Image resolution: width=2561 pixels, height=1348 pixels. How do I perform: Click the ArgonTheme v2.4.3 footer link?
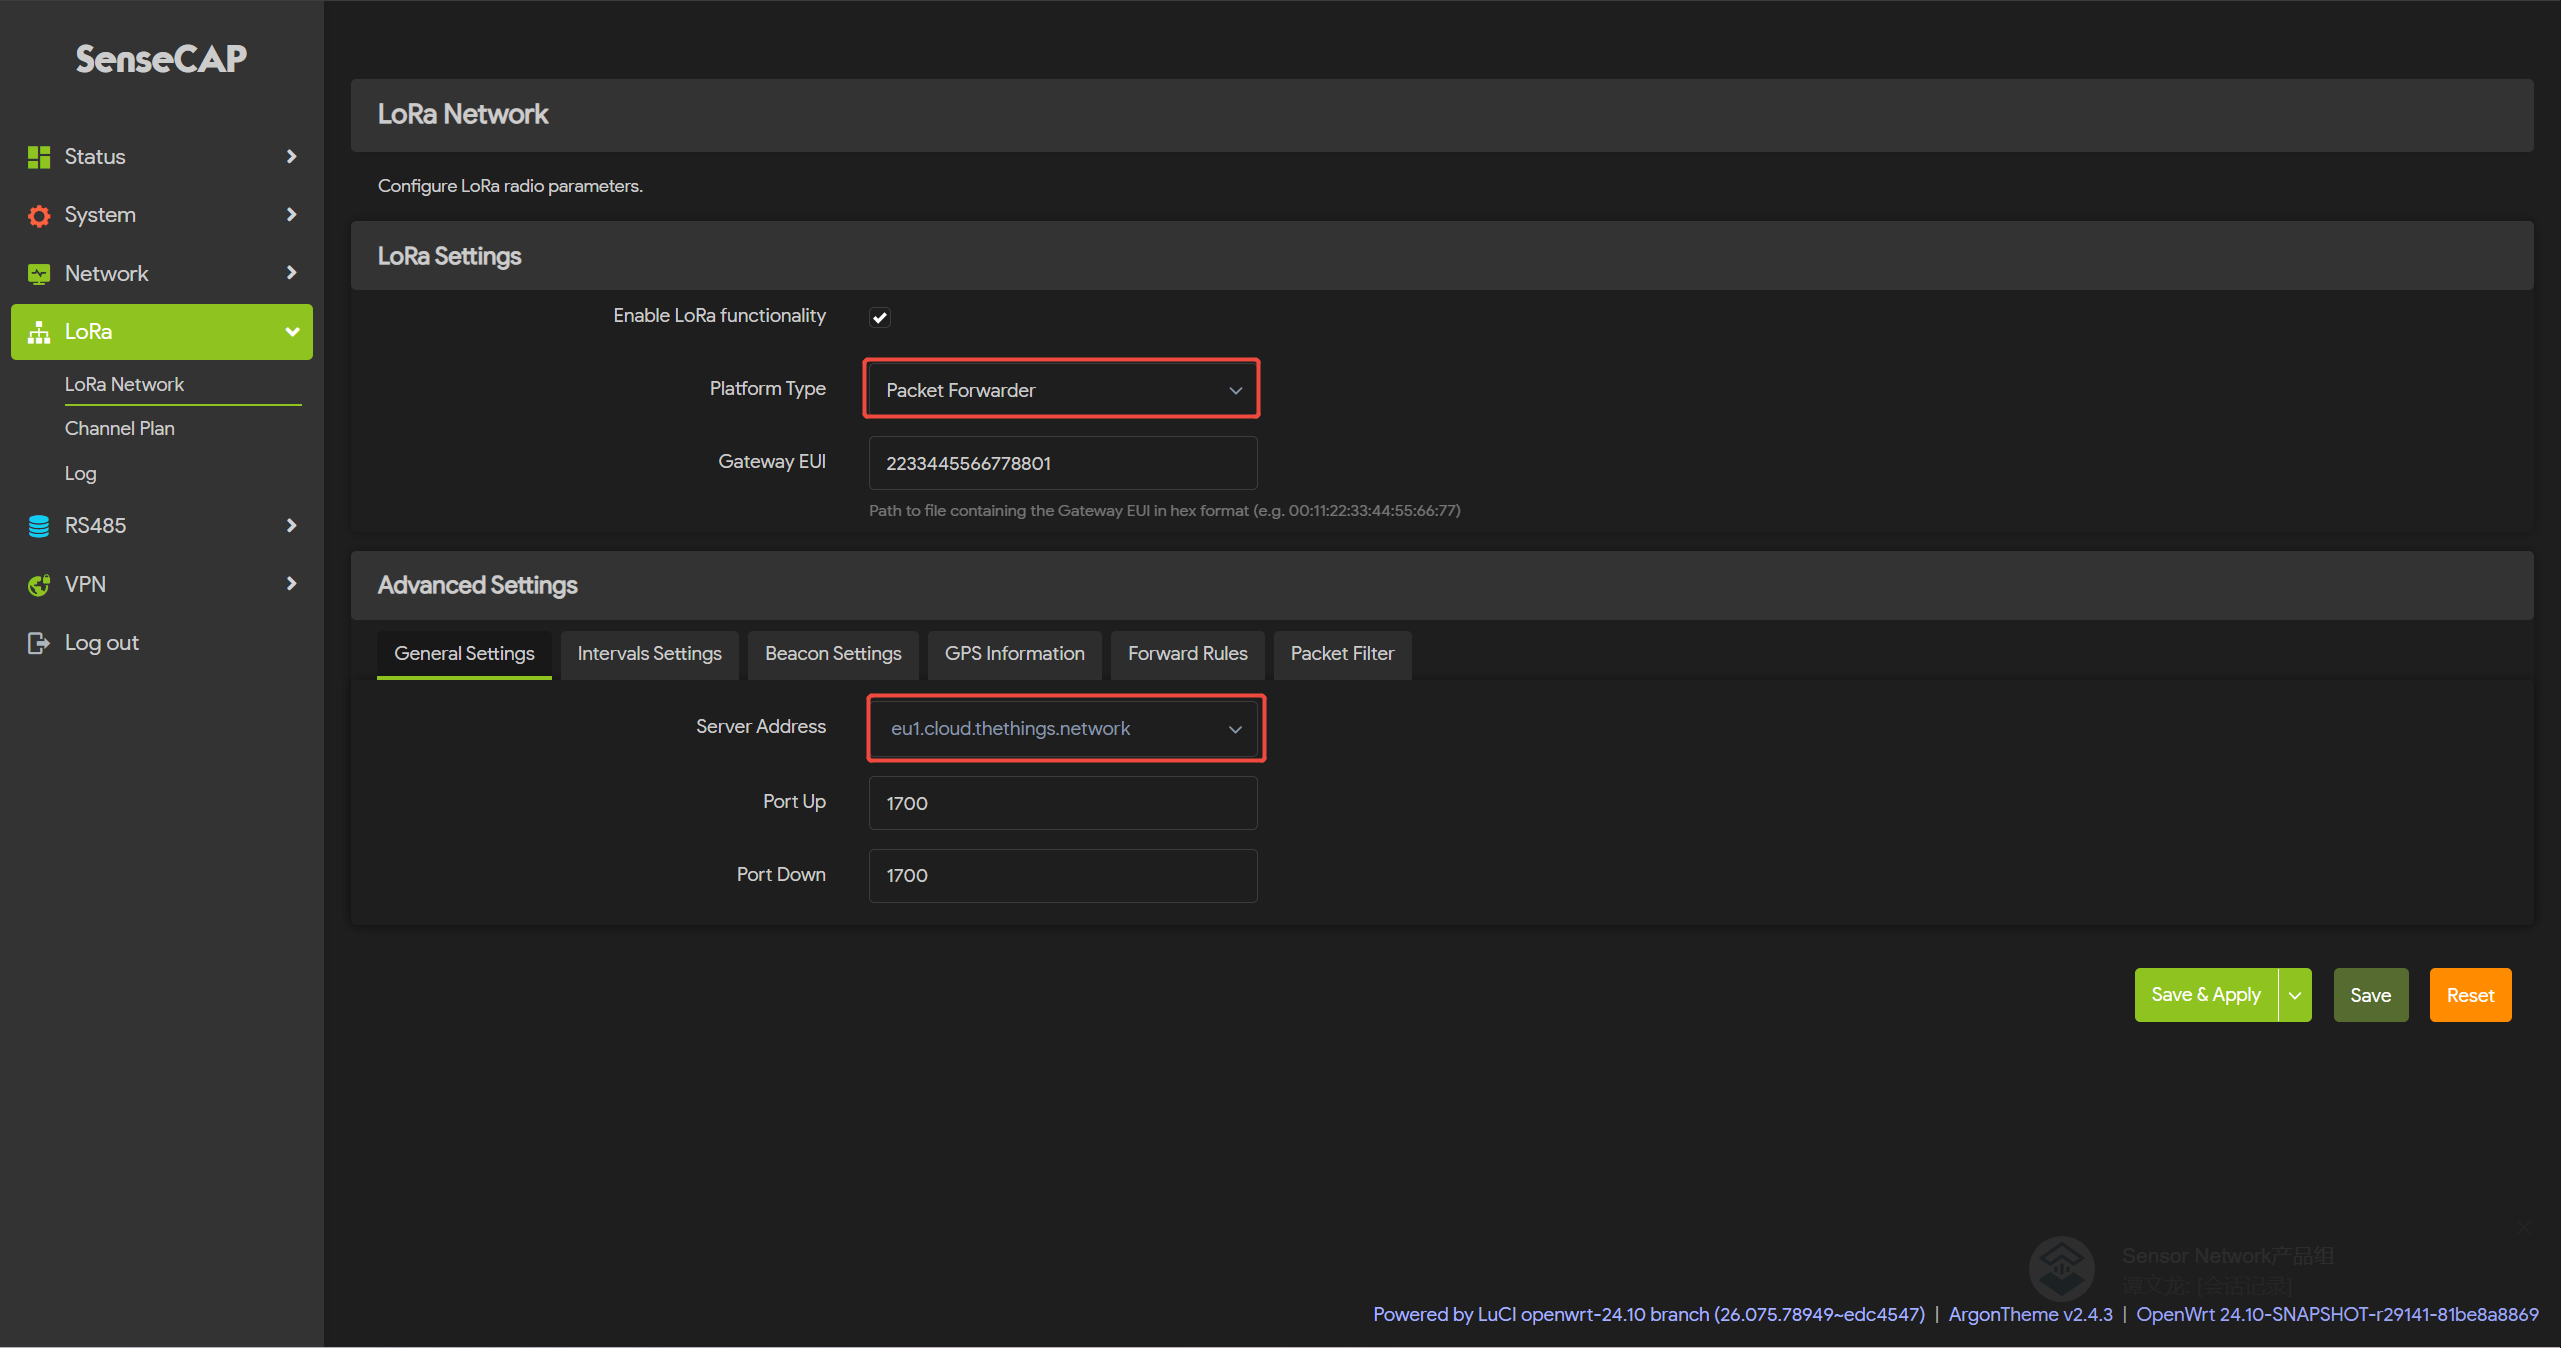(x=2030, y=1314)
